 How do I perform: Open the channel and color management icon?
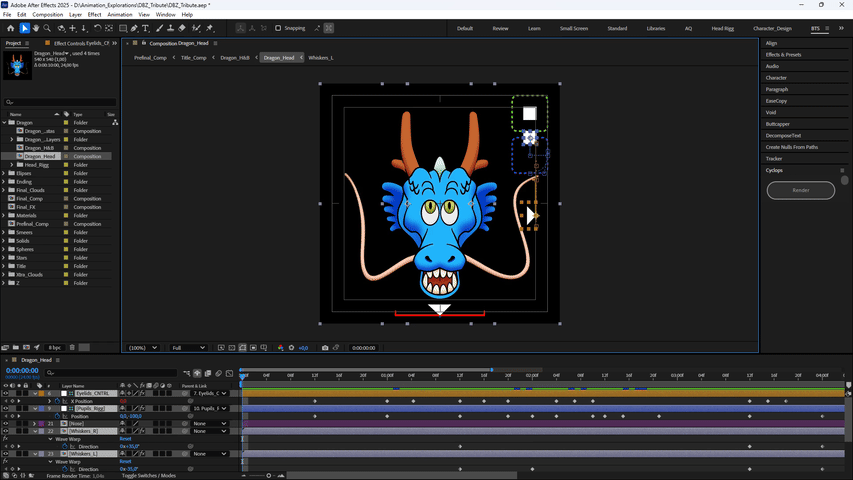click(x=280, y=348)
